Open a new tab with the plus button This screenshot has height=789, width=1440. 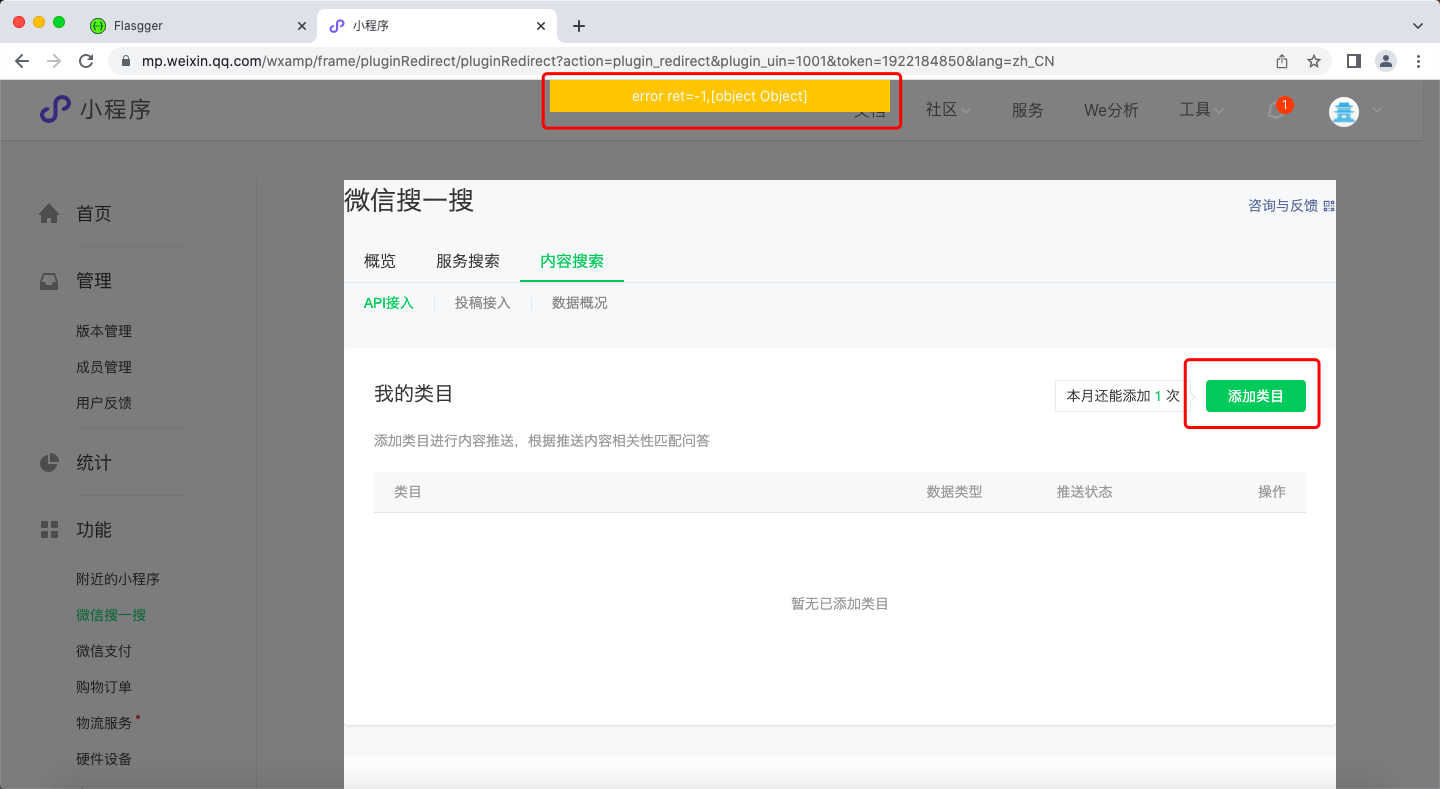coord(578,26)
